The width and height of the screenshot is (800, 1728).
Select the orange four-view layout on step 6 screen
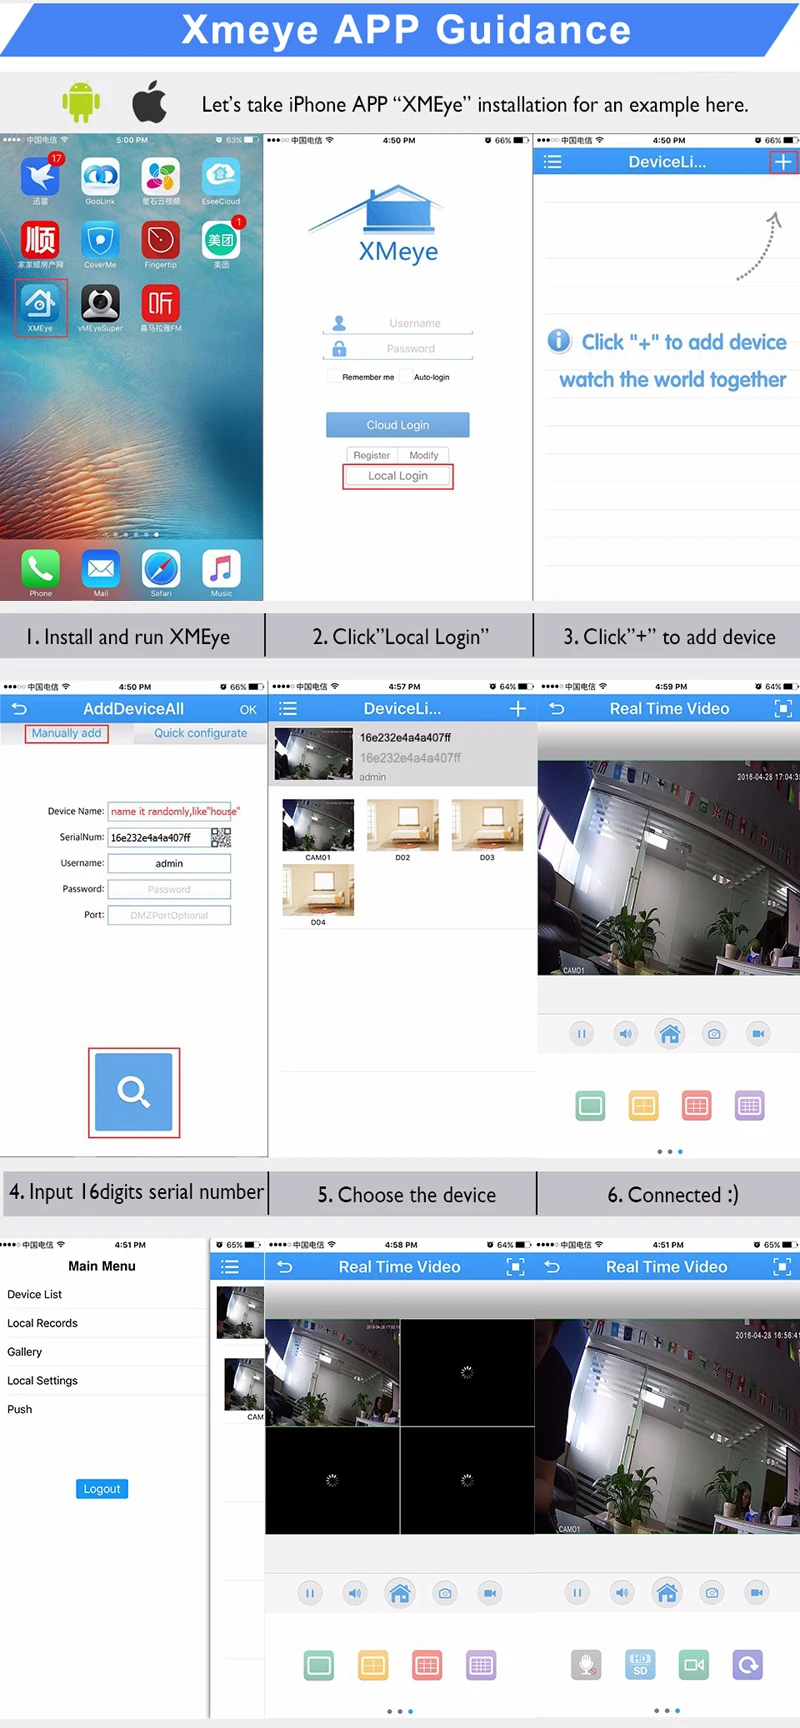(644, 1106)
